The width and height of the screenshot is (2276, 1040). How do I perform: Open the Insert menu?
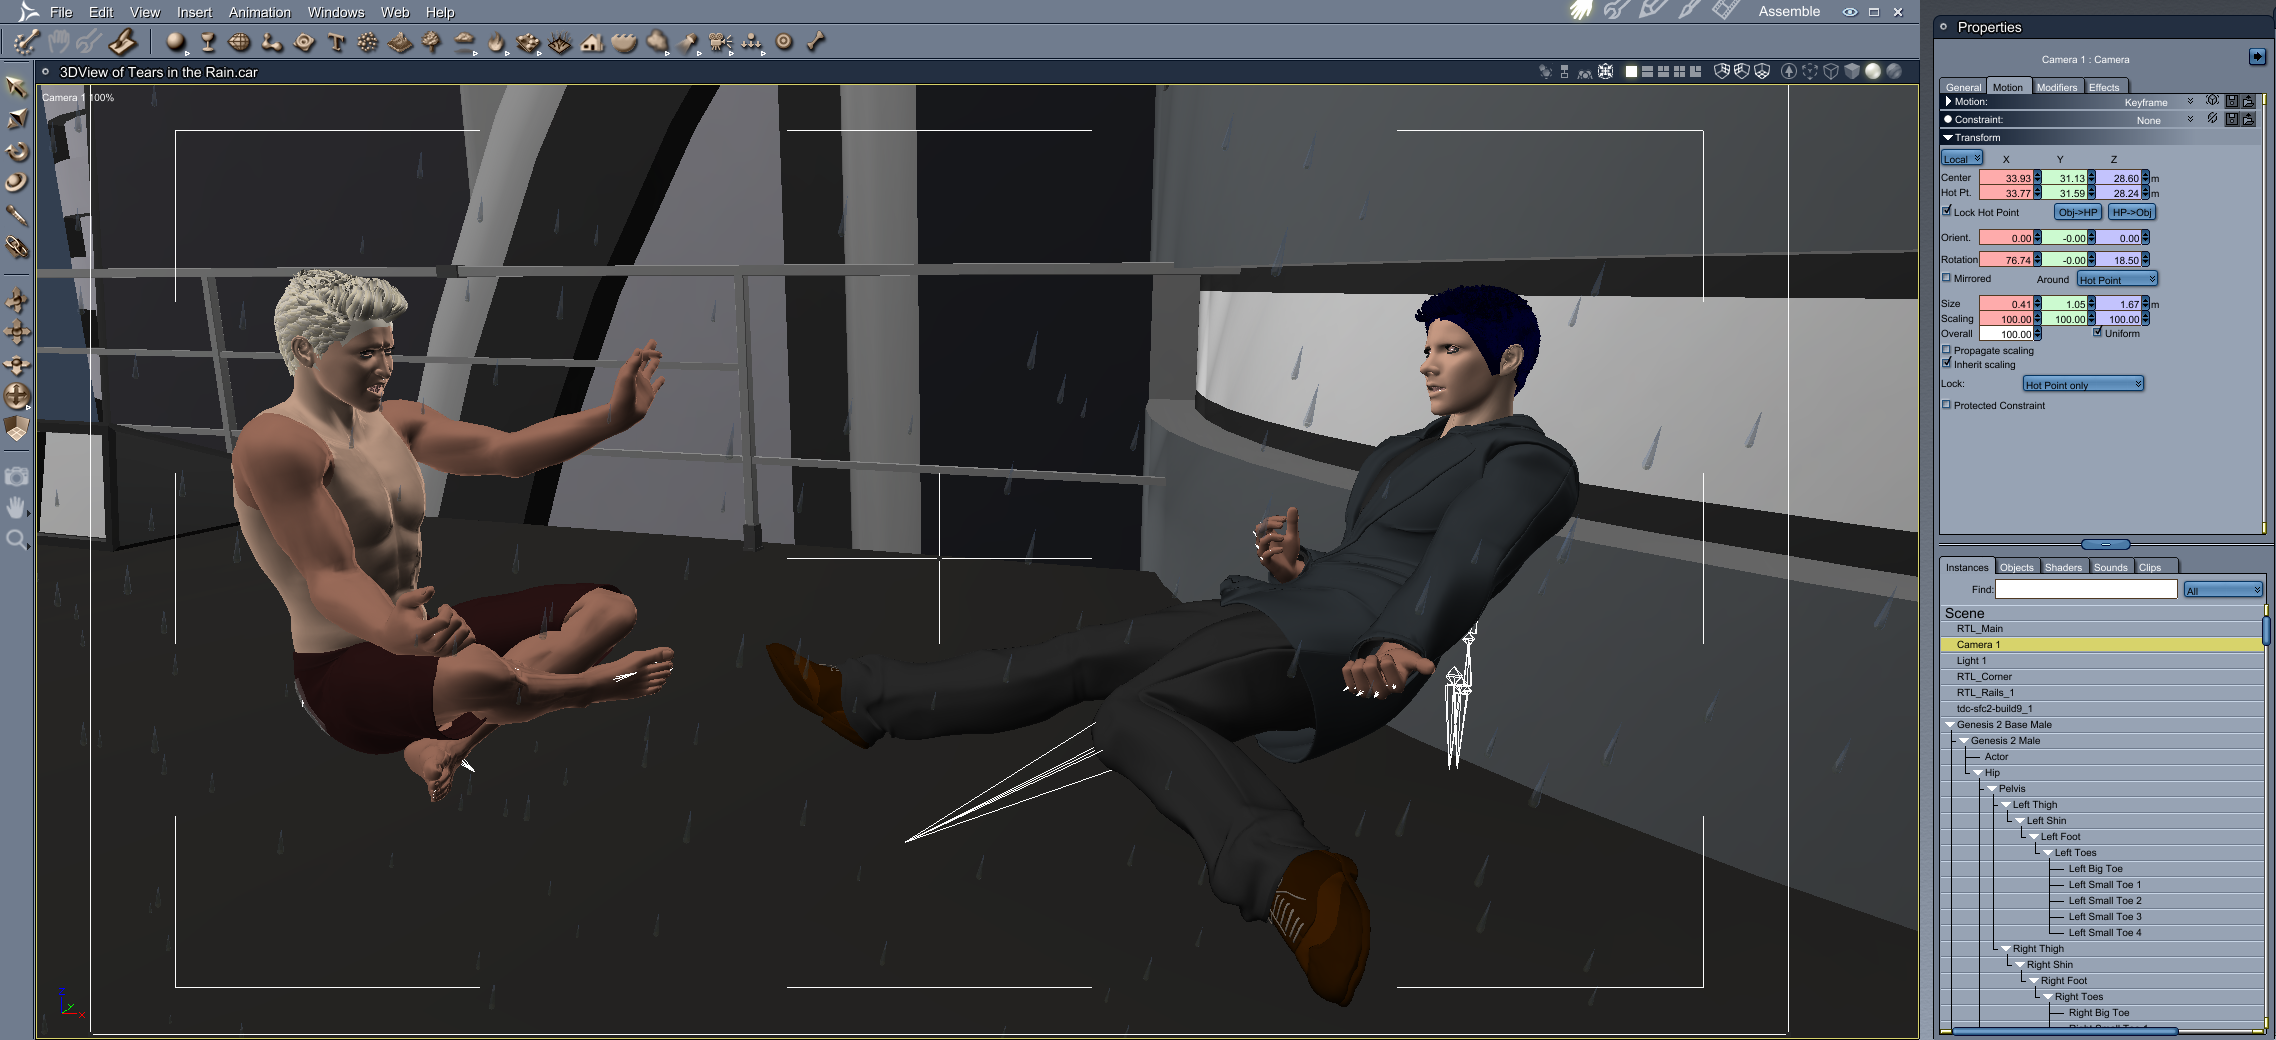pos(194,12)
